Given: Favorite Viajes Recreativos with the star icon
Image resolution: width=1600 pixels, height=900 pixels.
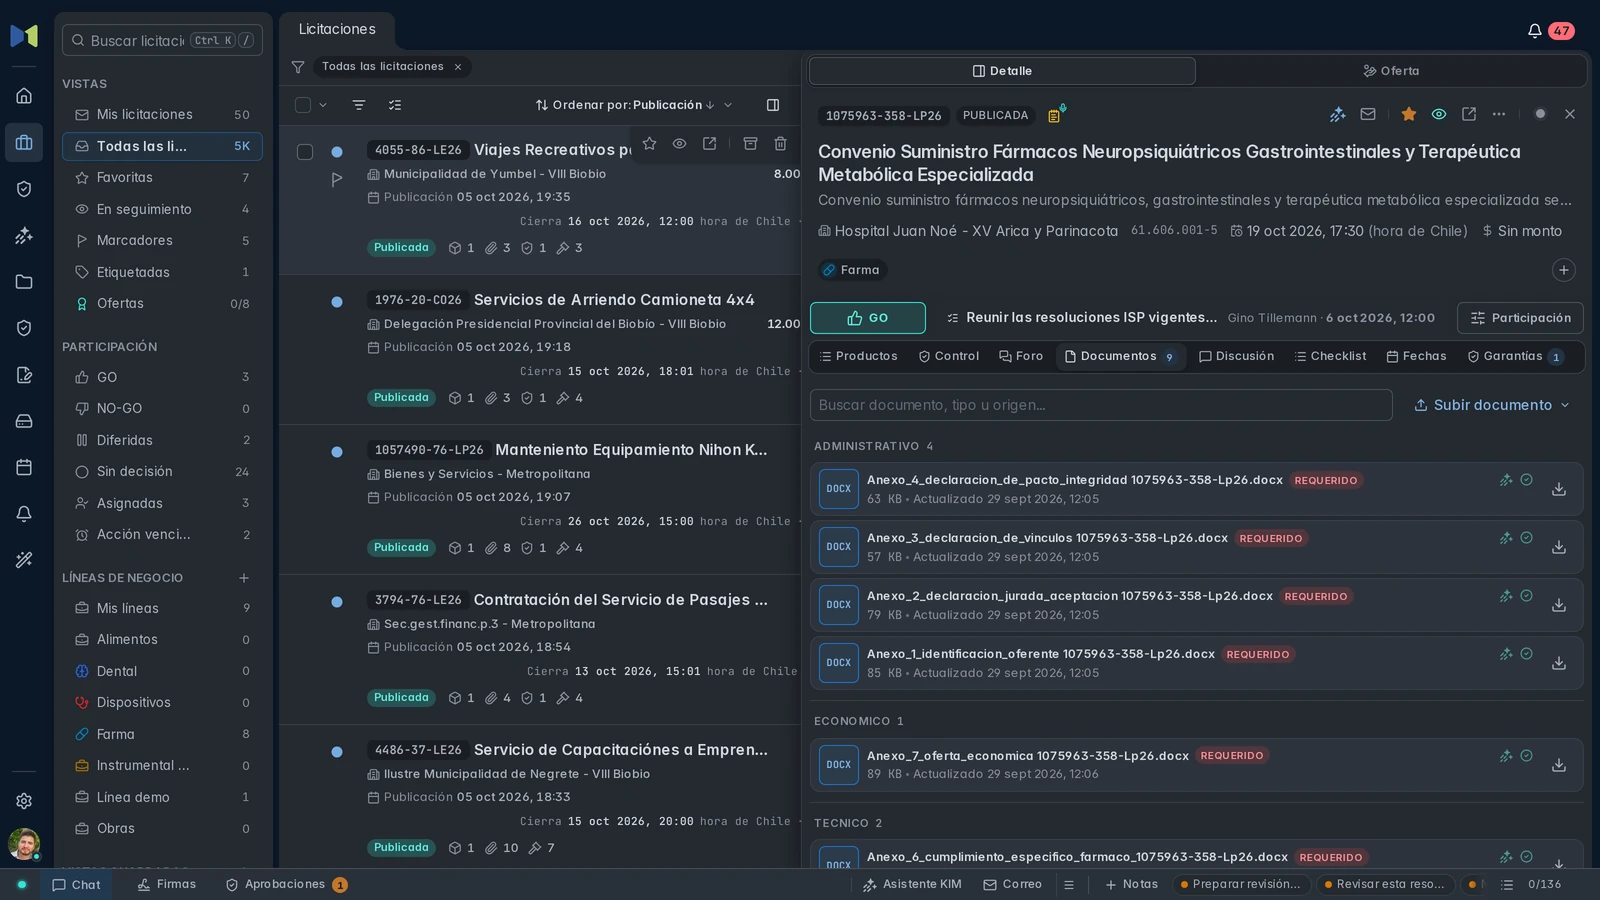Looking at the screenshot, I should (649, 144).
